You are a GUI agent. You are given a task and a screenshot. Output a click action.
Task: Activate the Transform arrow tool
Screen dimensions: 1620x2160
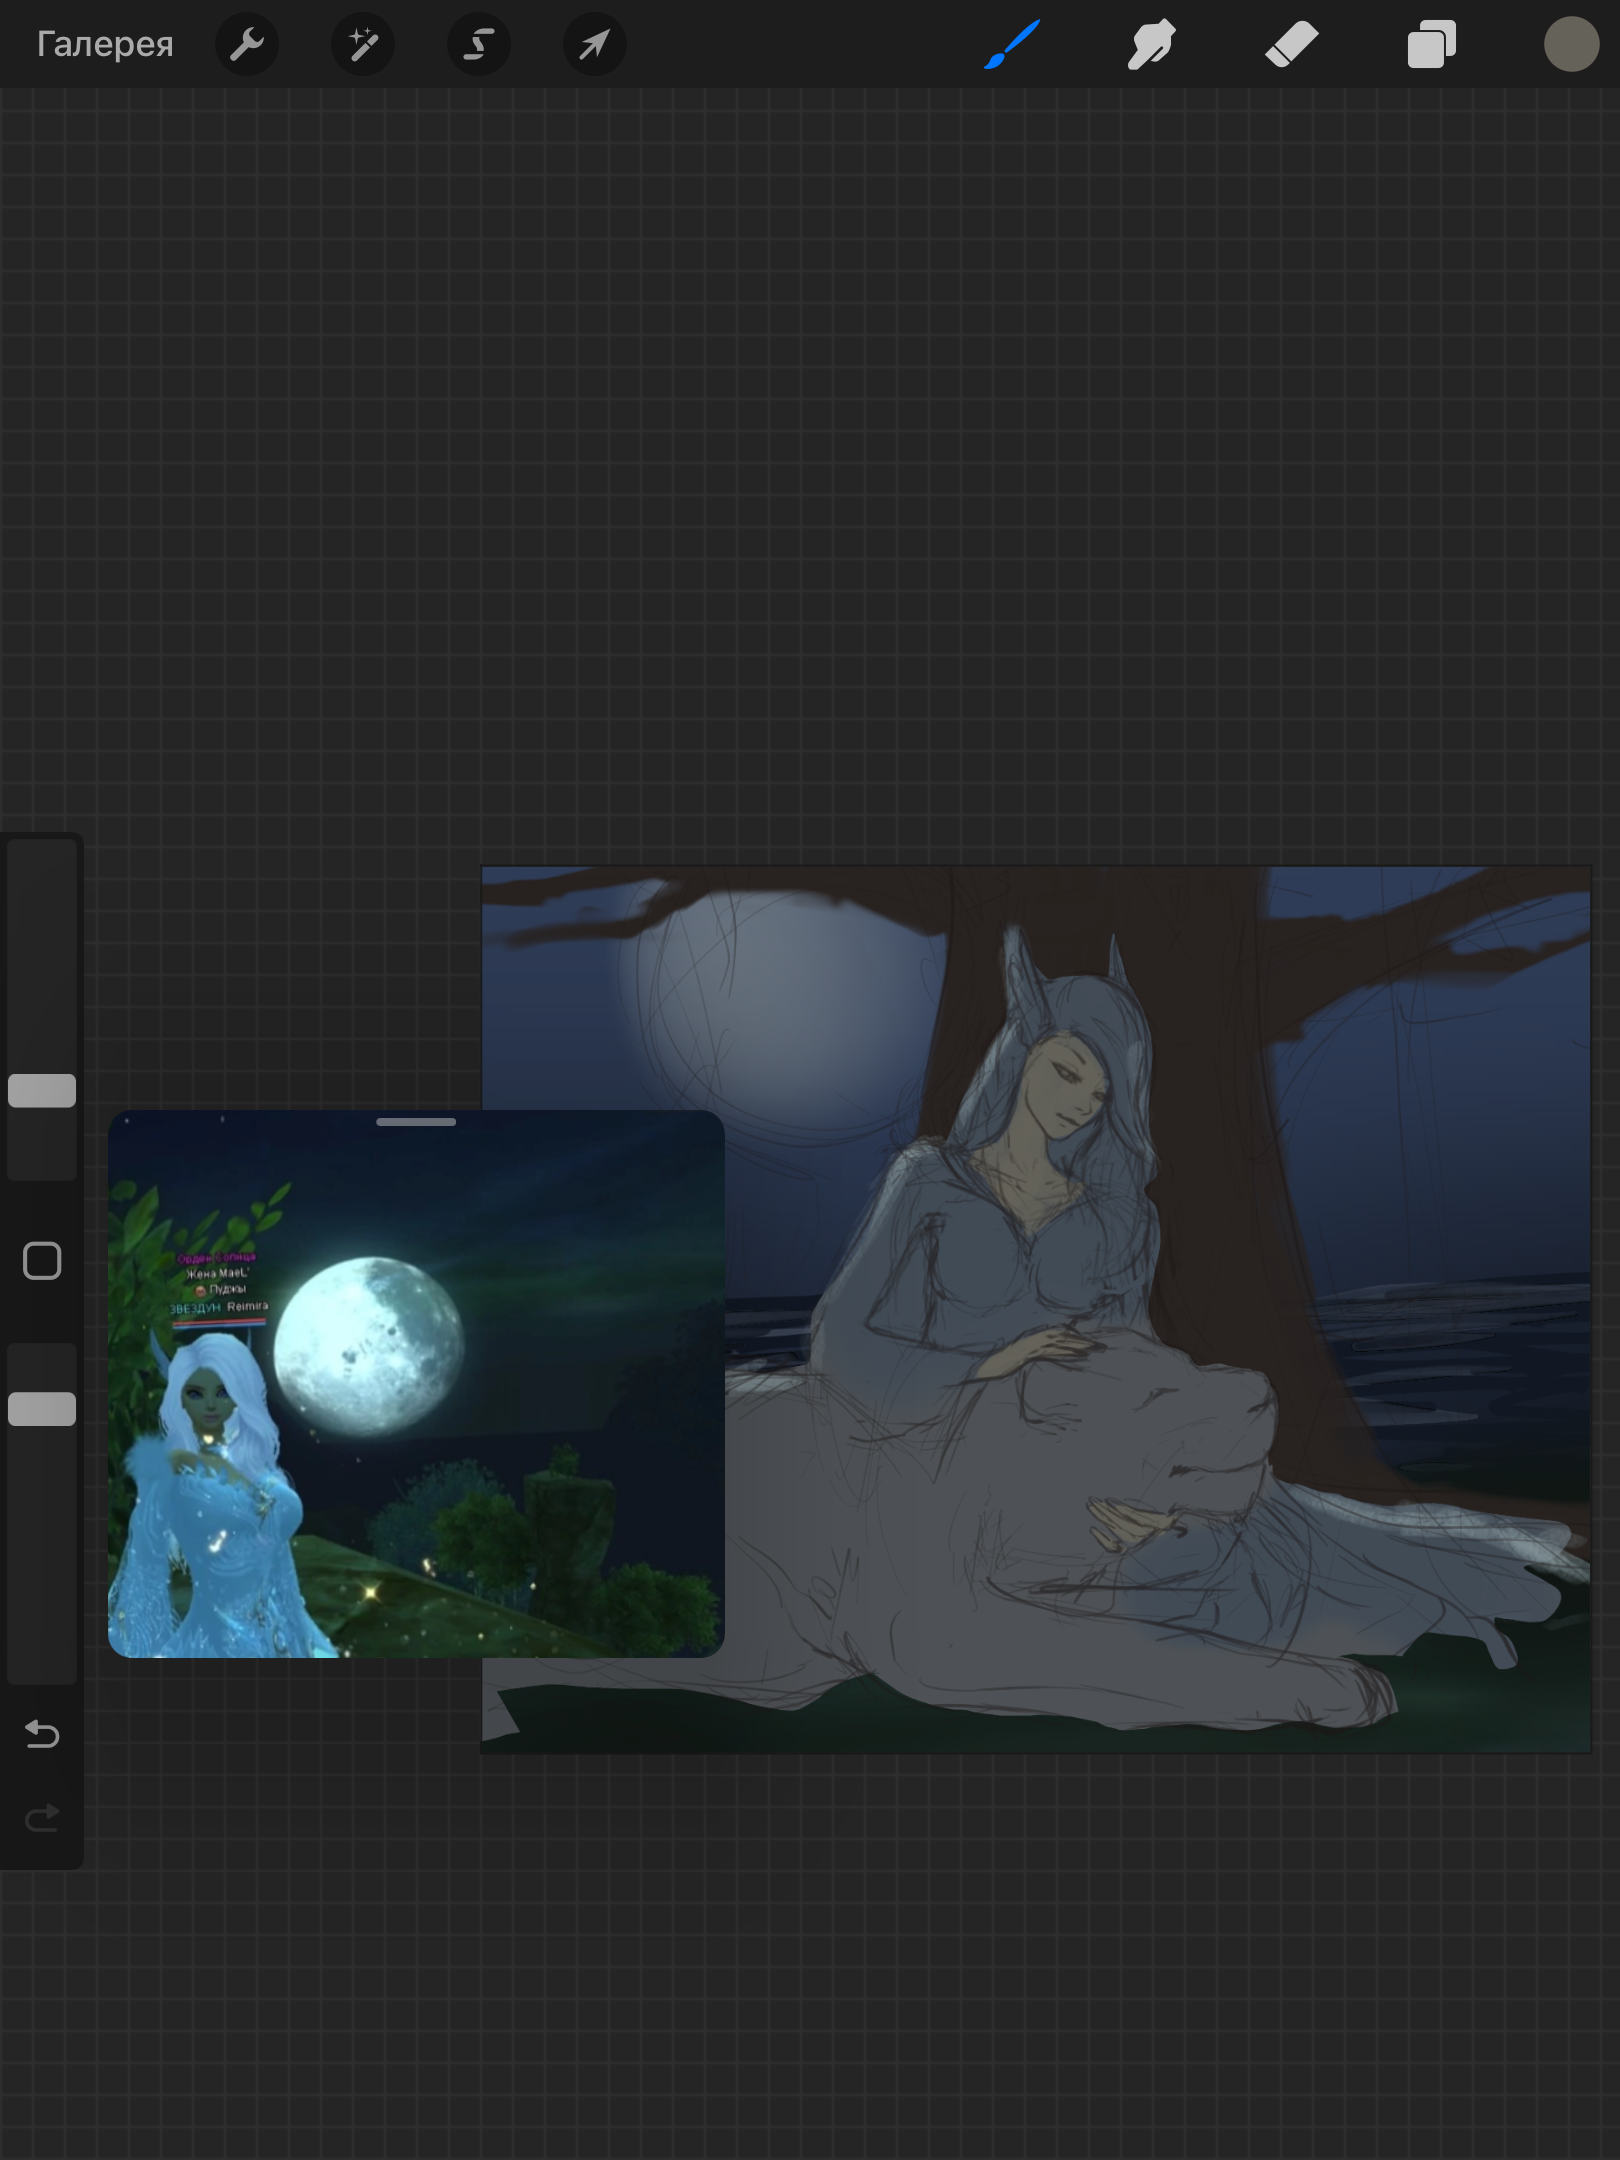click(594, 44)
